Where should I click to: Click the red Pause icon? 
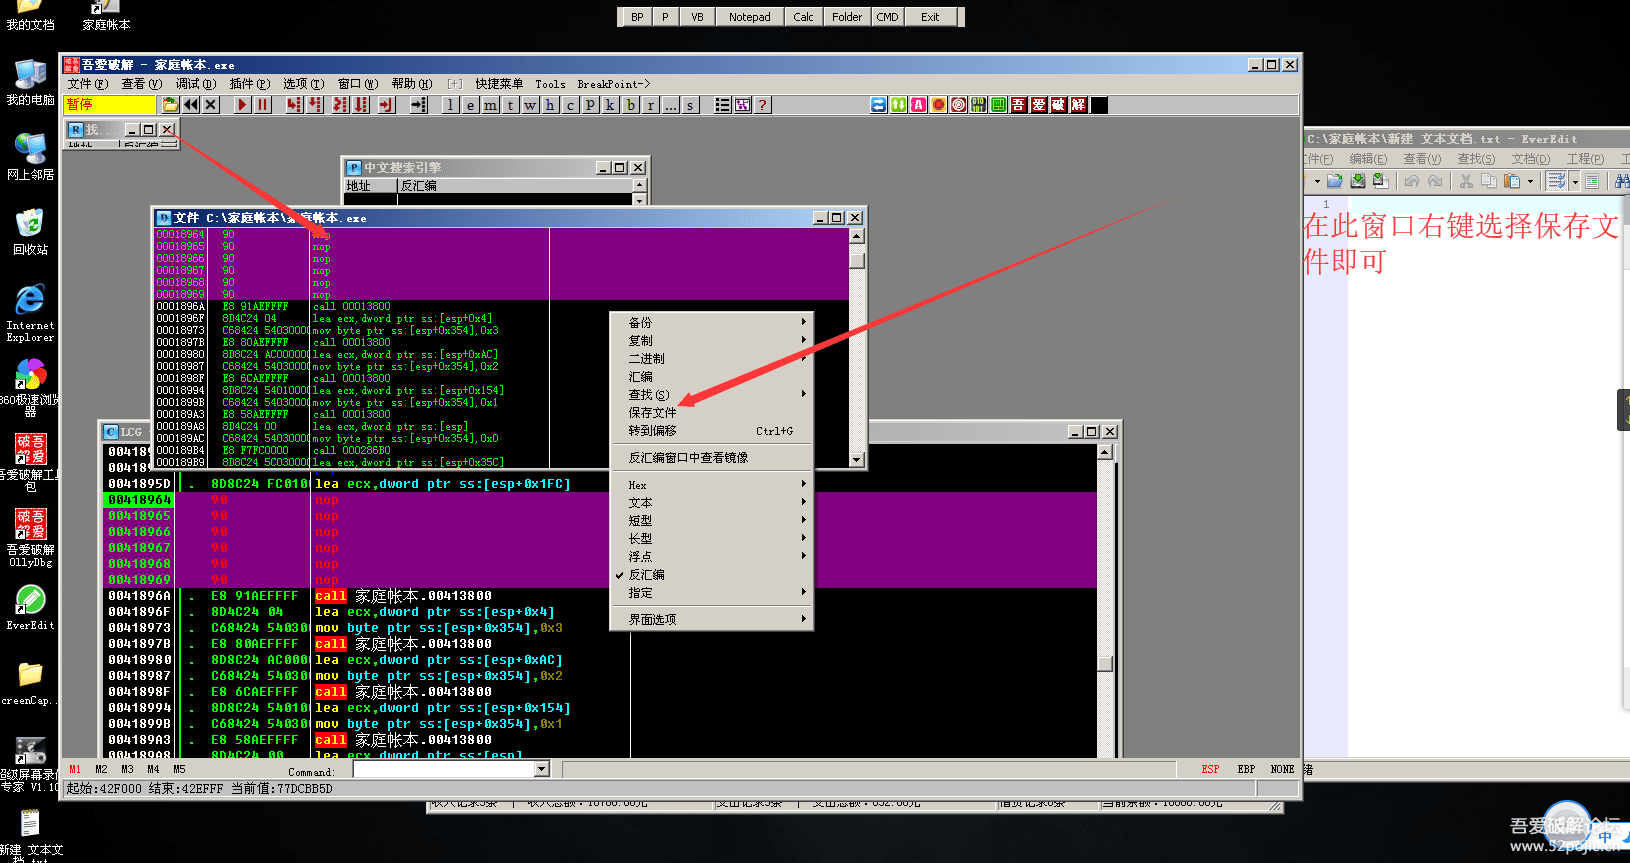pyautogui.click(x=263, y=105)
